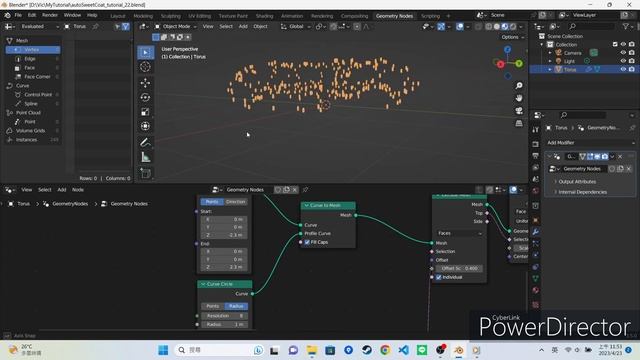This screenshot has width=640, height=360.
Task: Select the Scale tool in viewport toolbar
Action: pos(145,112)
